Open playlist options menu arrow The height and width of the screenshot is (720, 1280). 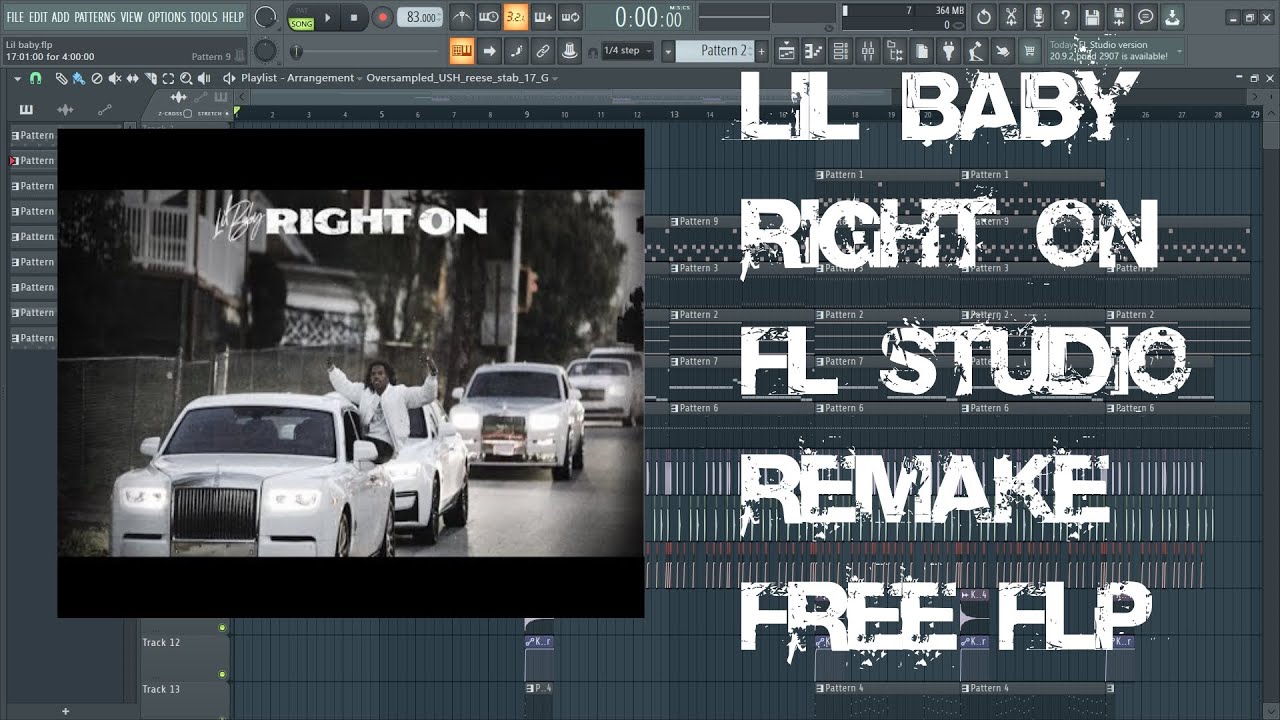(x=19, y=78)
